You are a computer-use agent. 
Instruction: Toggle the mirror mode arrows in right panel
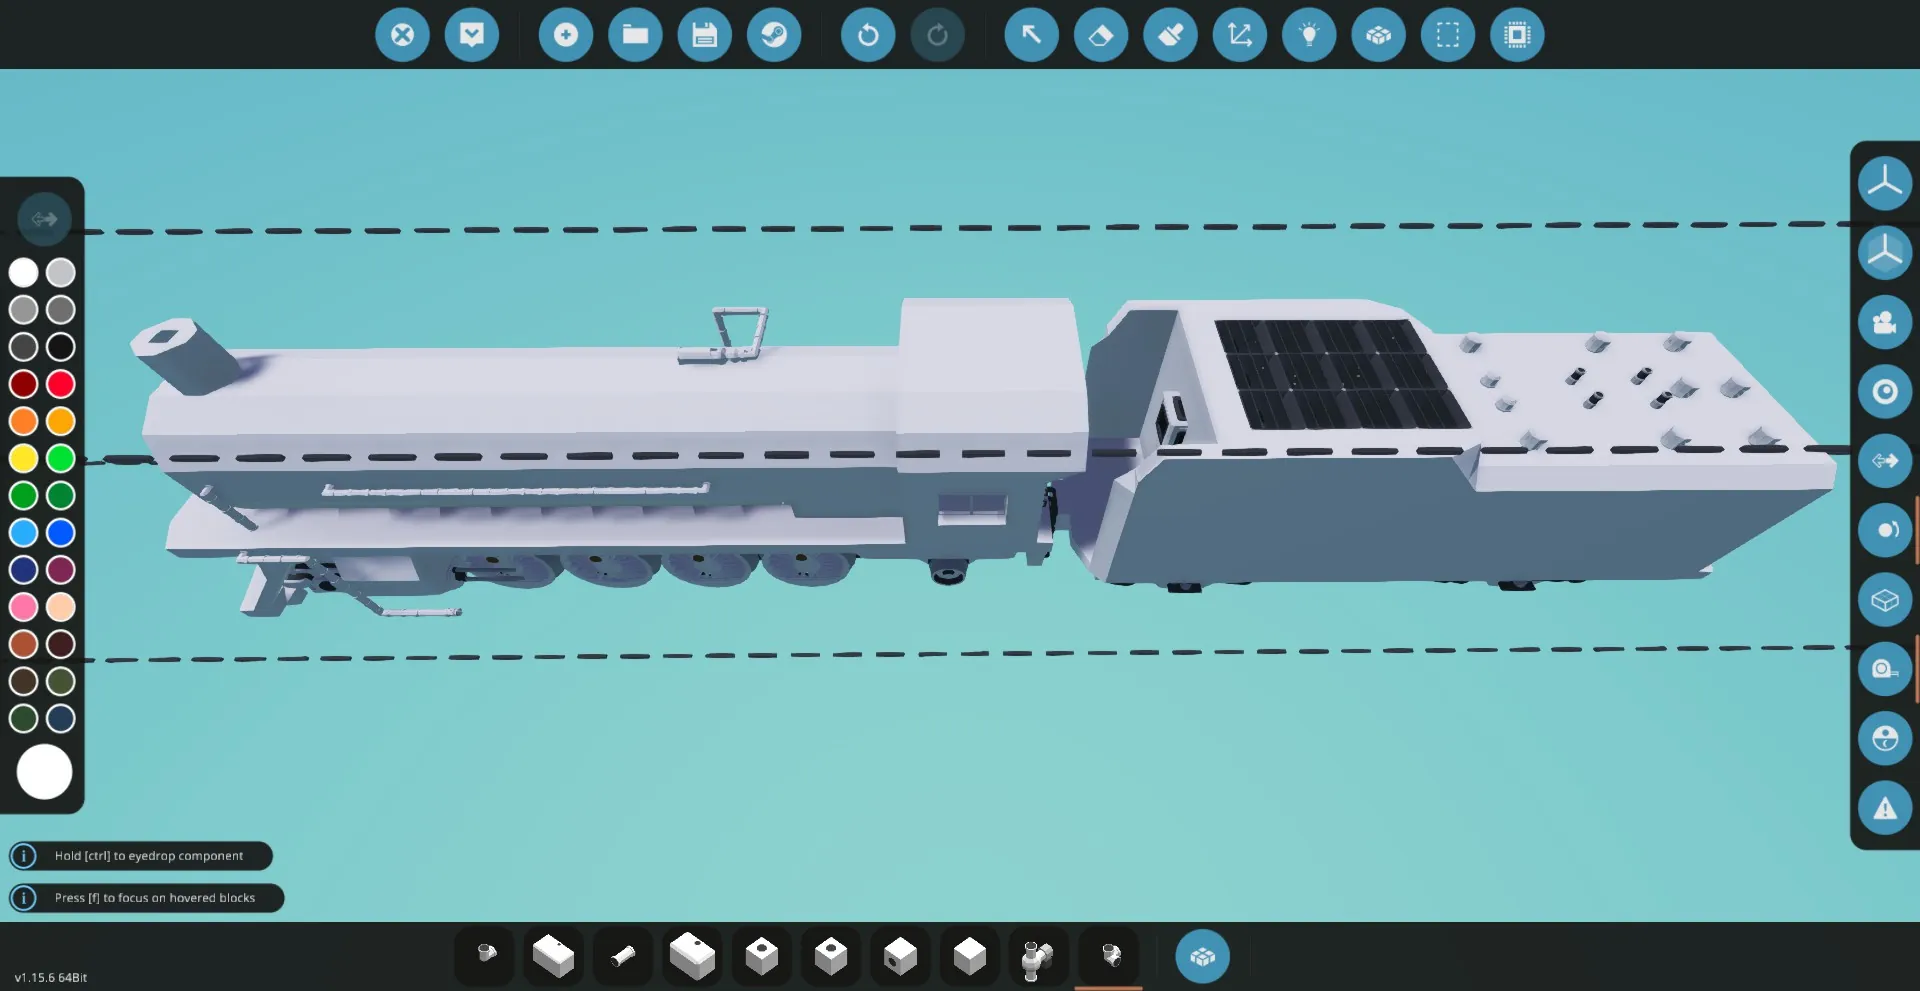click(x=1885, y=460)
